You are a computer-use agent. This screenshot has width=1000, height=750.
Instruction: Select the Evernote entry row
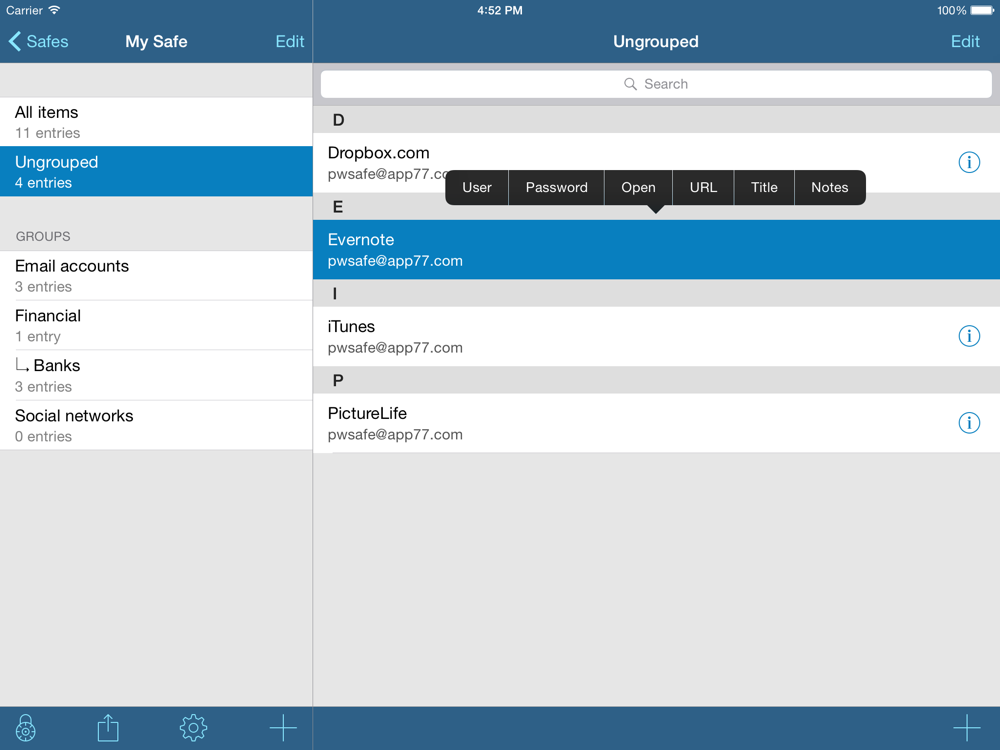coord(656,249)
